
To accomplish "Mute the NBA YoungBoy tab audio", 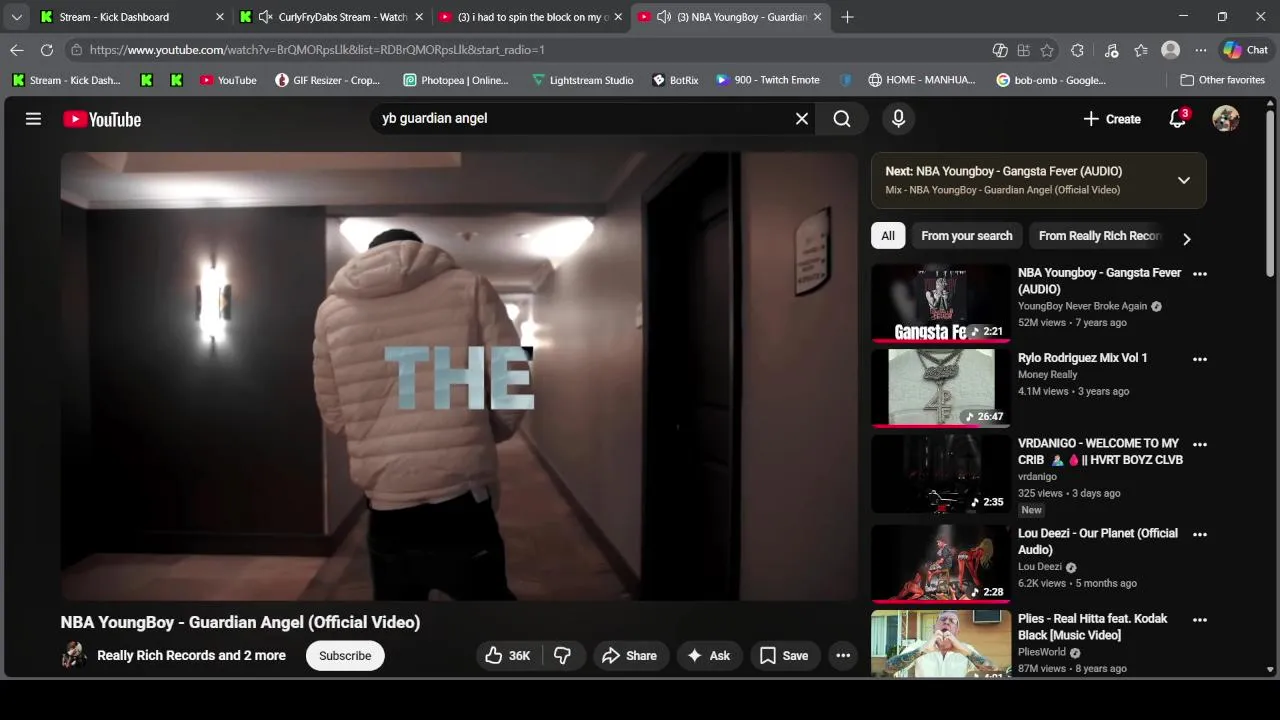I will pyautogui.click(x=664, y=17).
